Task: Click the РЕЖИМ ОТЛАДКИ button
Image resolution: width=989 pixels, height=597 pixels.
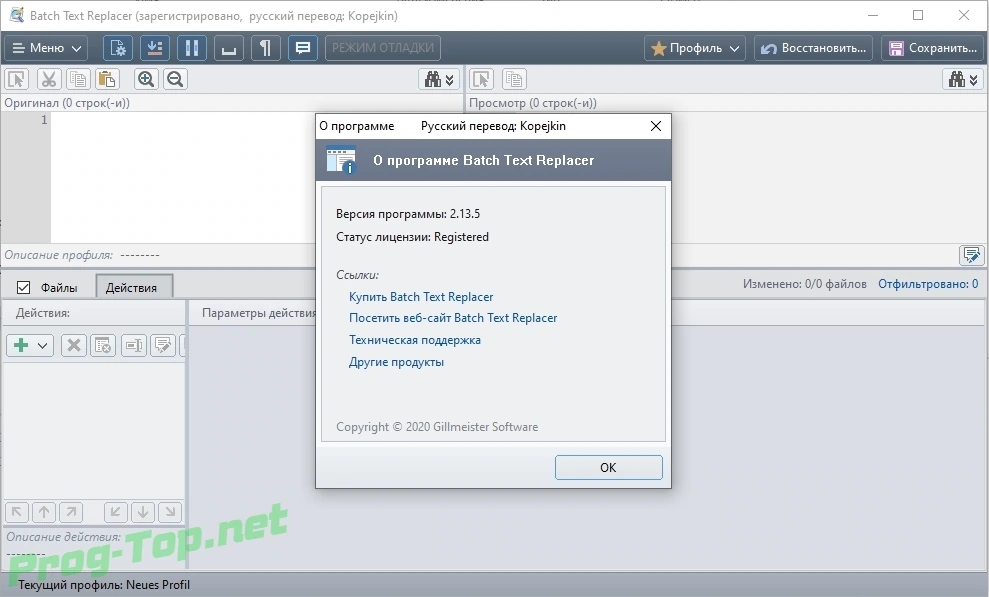Action: point(383,48)
